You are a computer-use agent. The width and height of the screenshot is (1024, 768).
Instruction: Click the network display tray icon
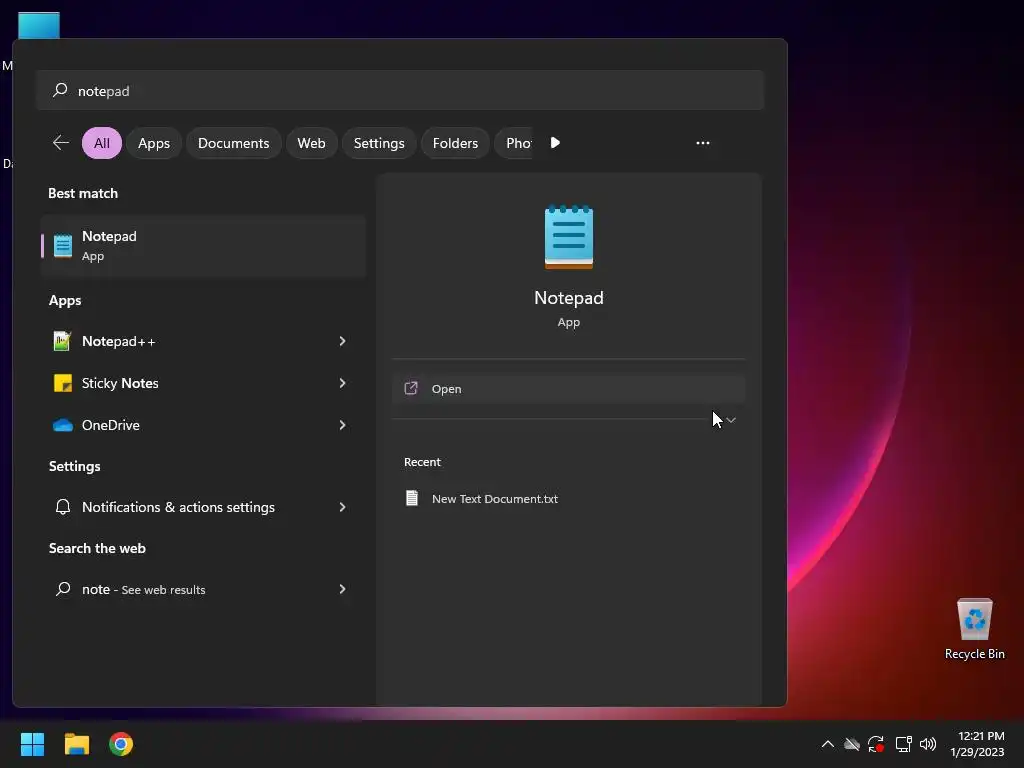pos(903,744)
